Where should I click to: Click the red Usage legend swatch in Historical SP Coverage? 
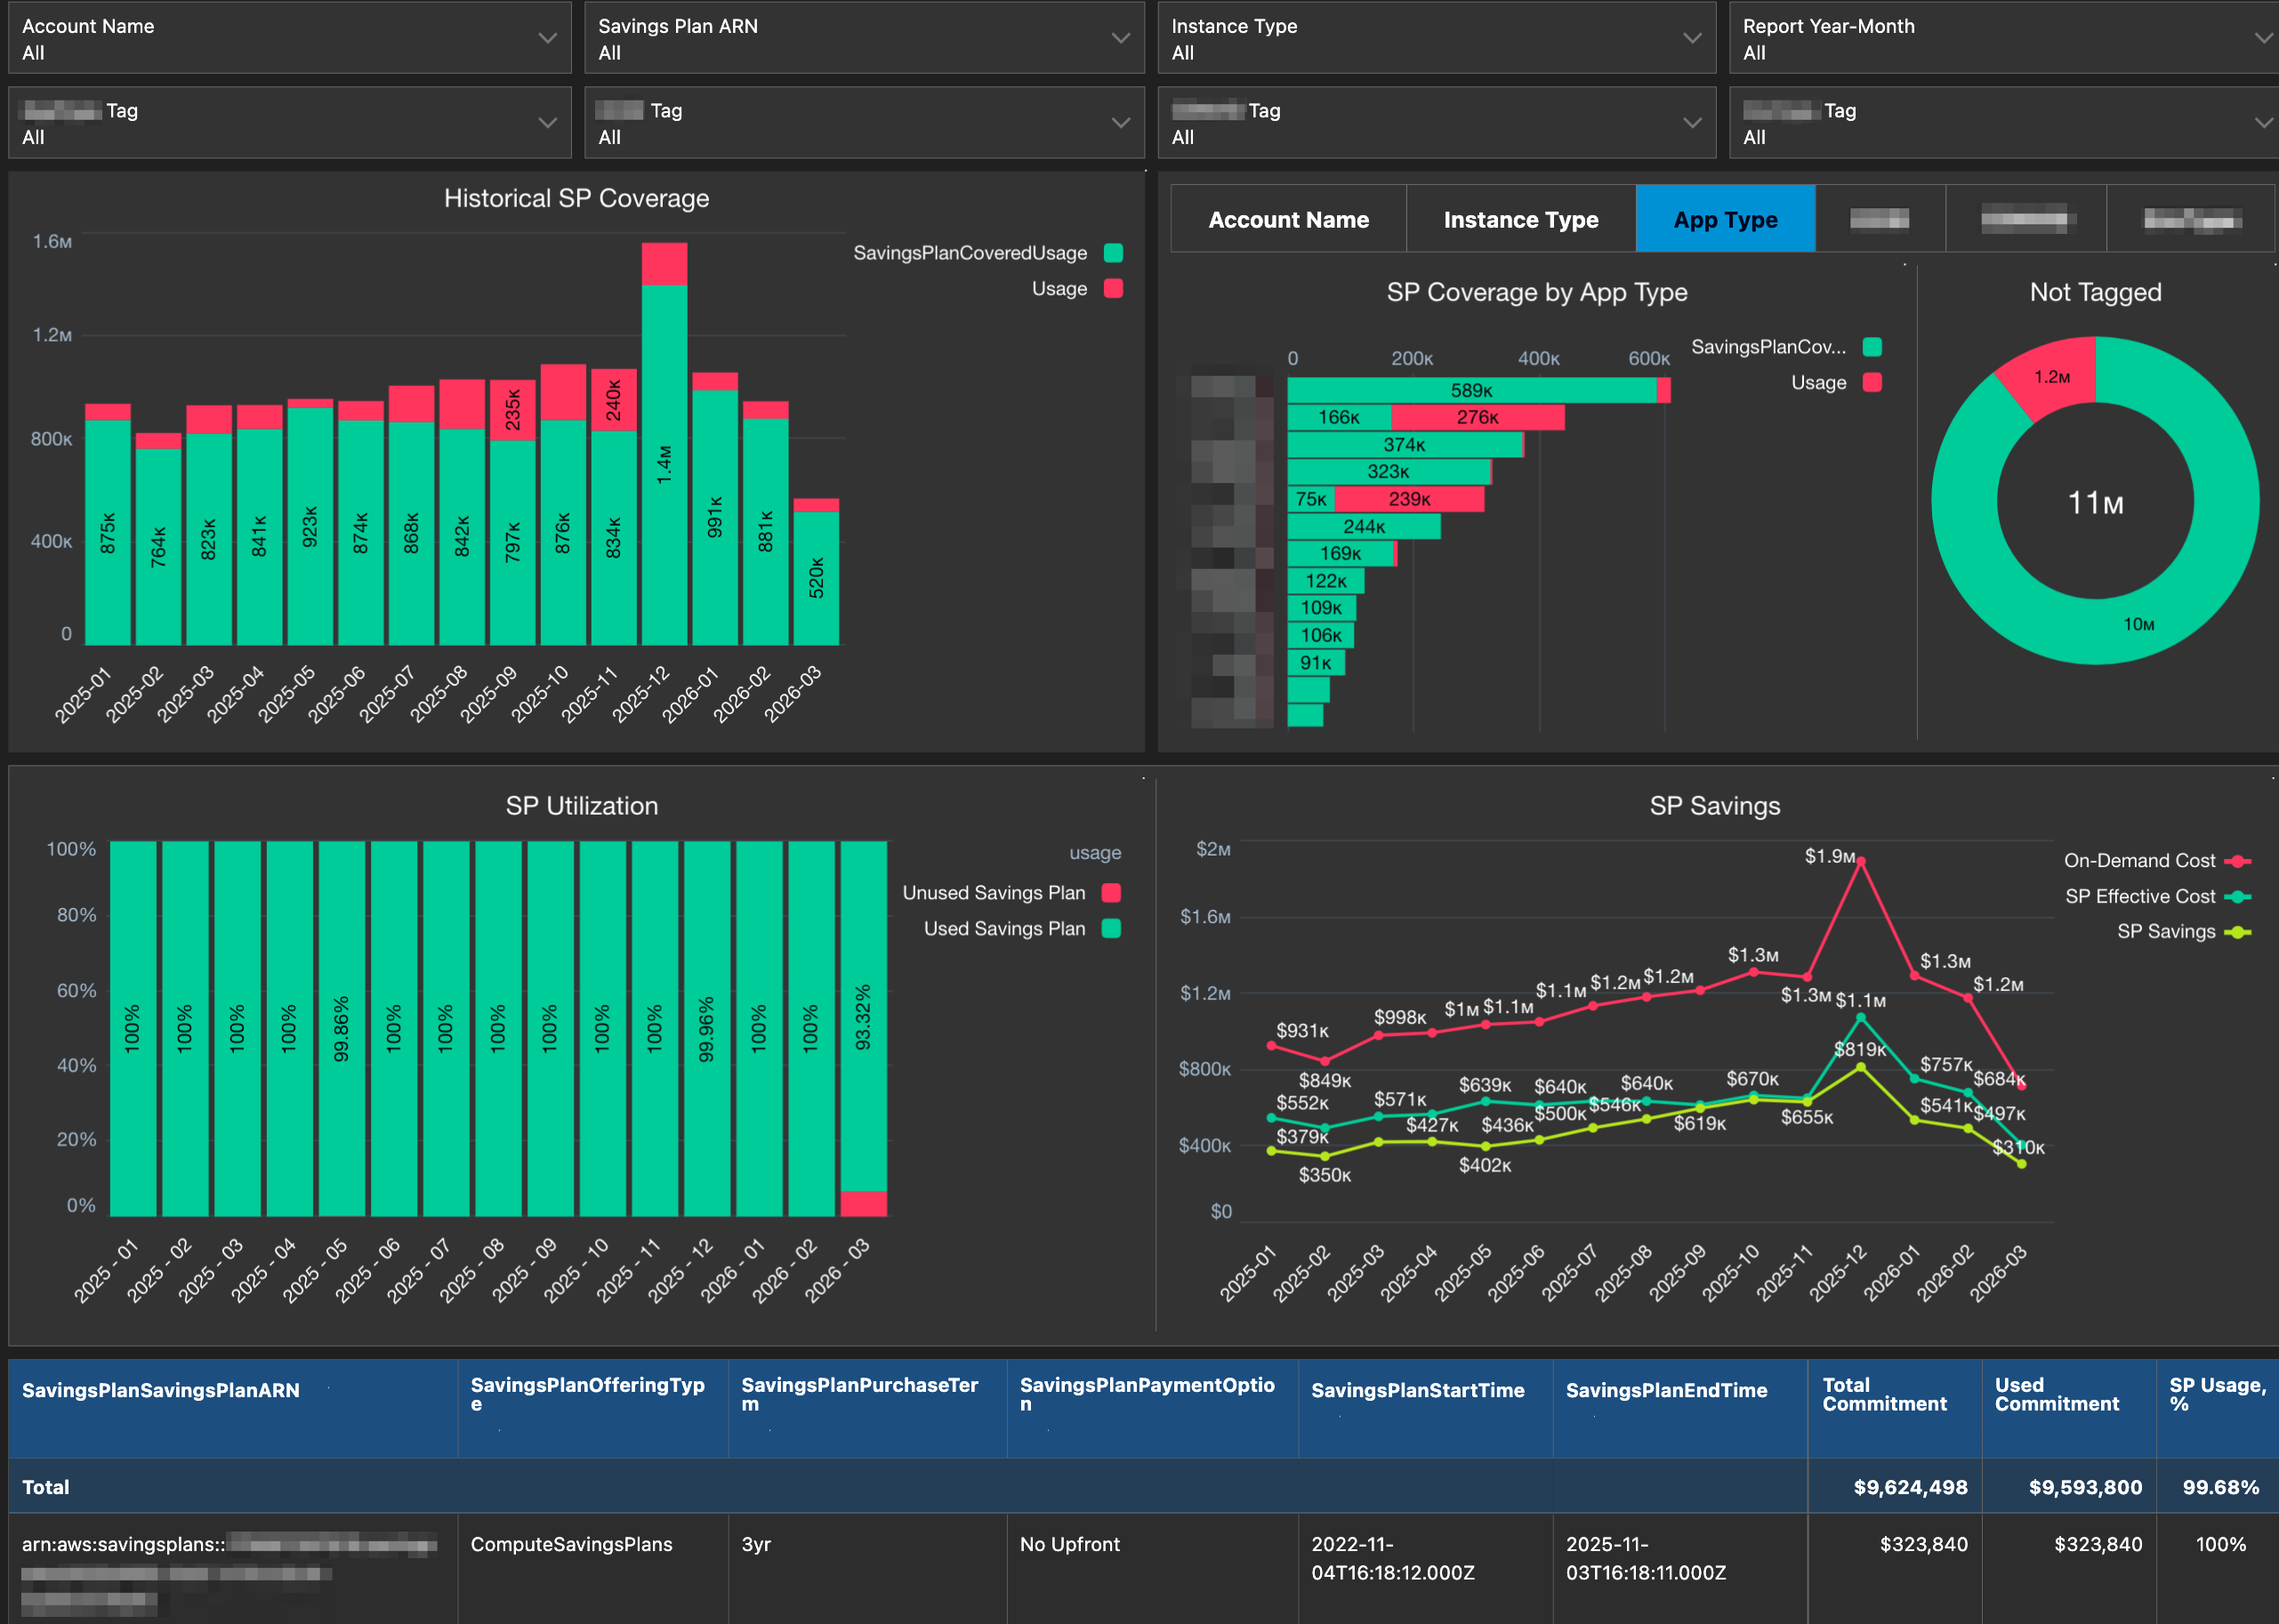point(1113,289)
